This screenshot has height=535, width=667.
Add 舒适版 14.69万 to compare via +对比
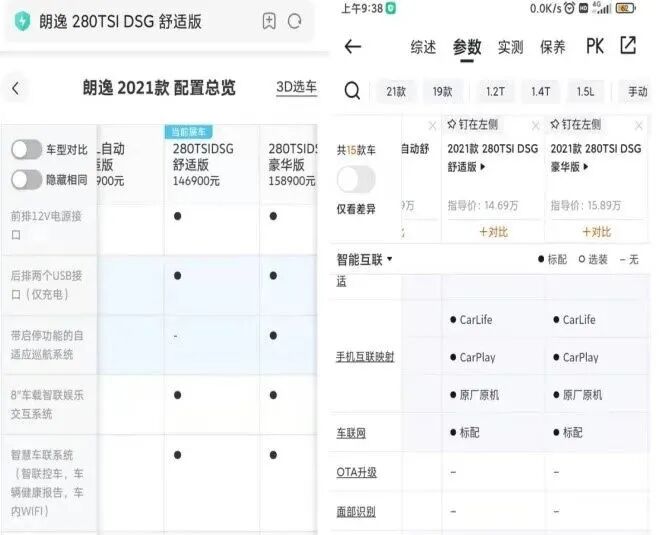point(493,232)
